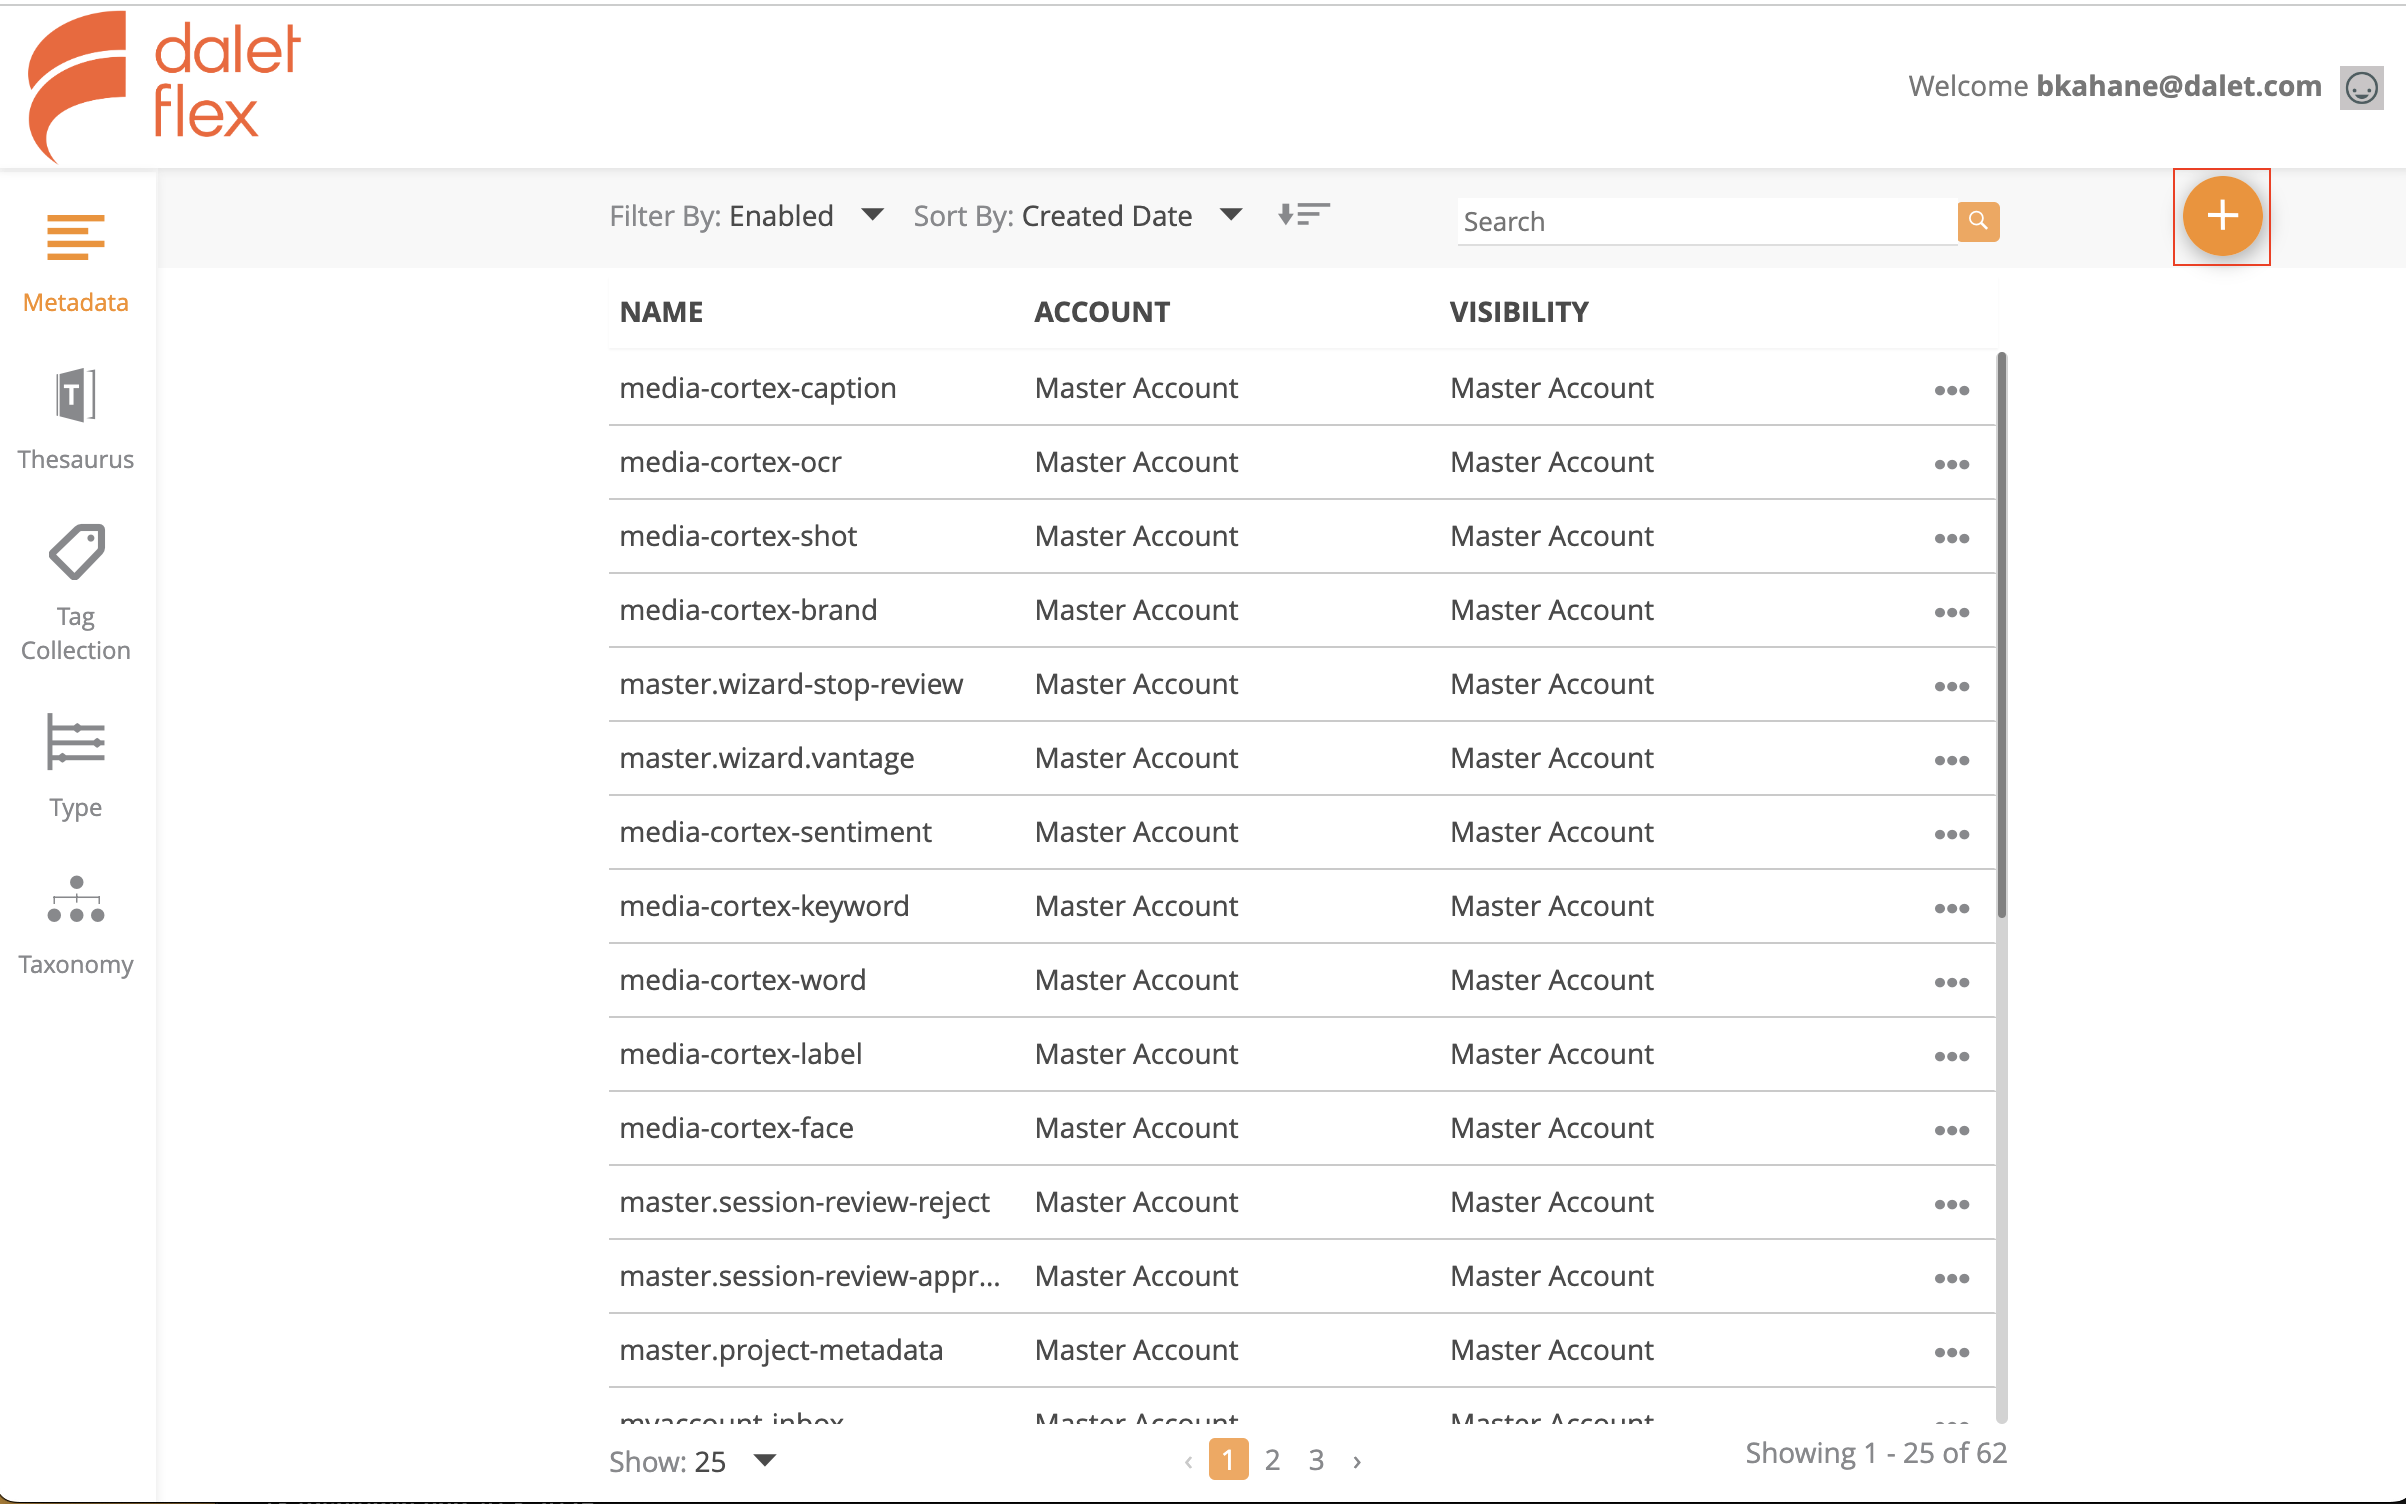Open the Thesaurus sidebar section
This screenshot has height=1504, width=2406.
[x=76, y=420]
